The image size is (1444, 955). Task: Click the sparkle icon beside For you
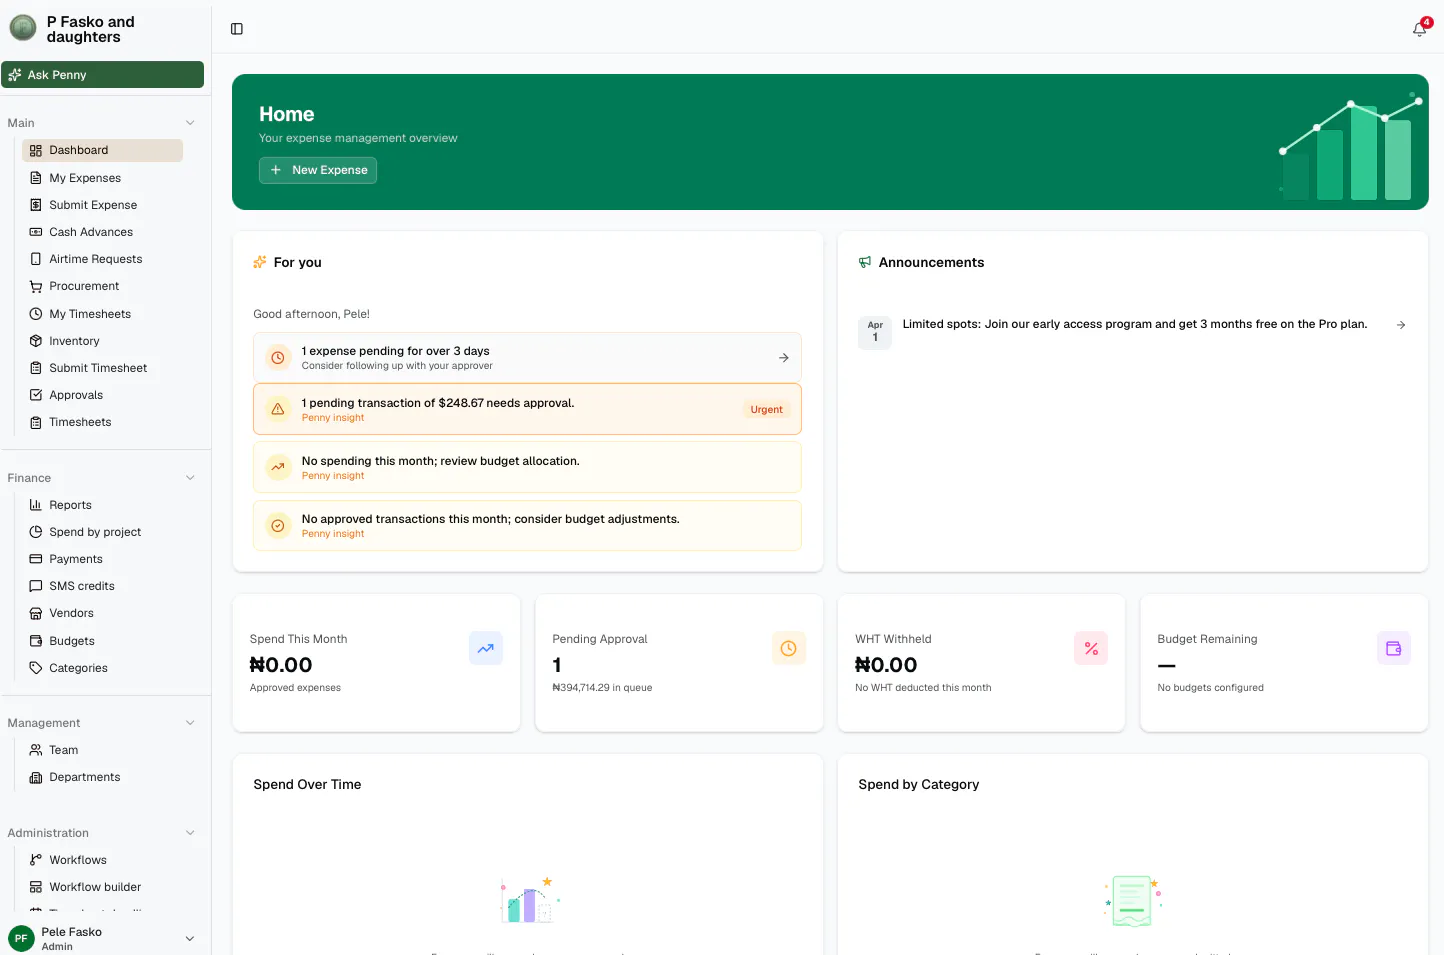[x=260, y=262]
